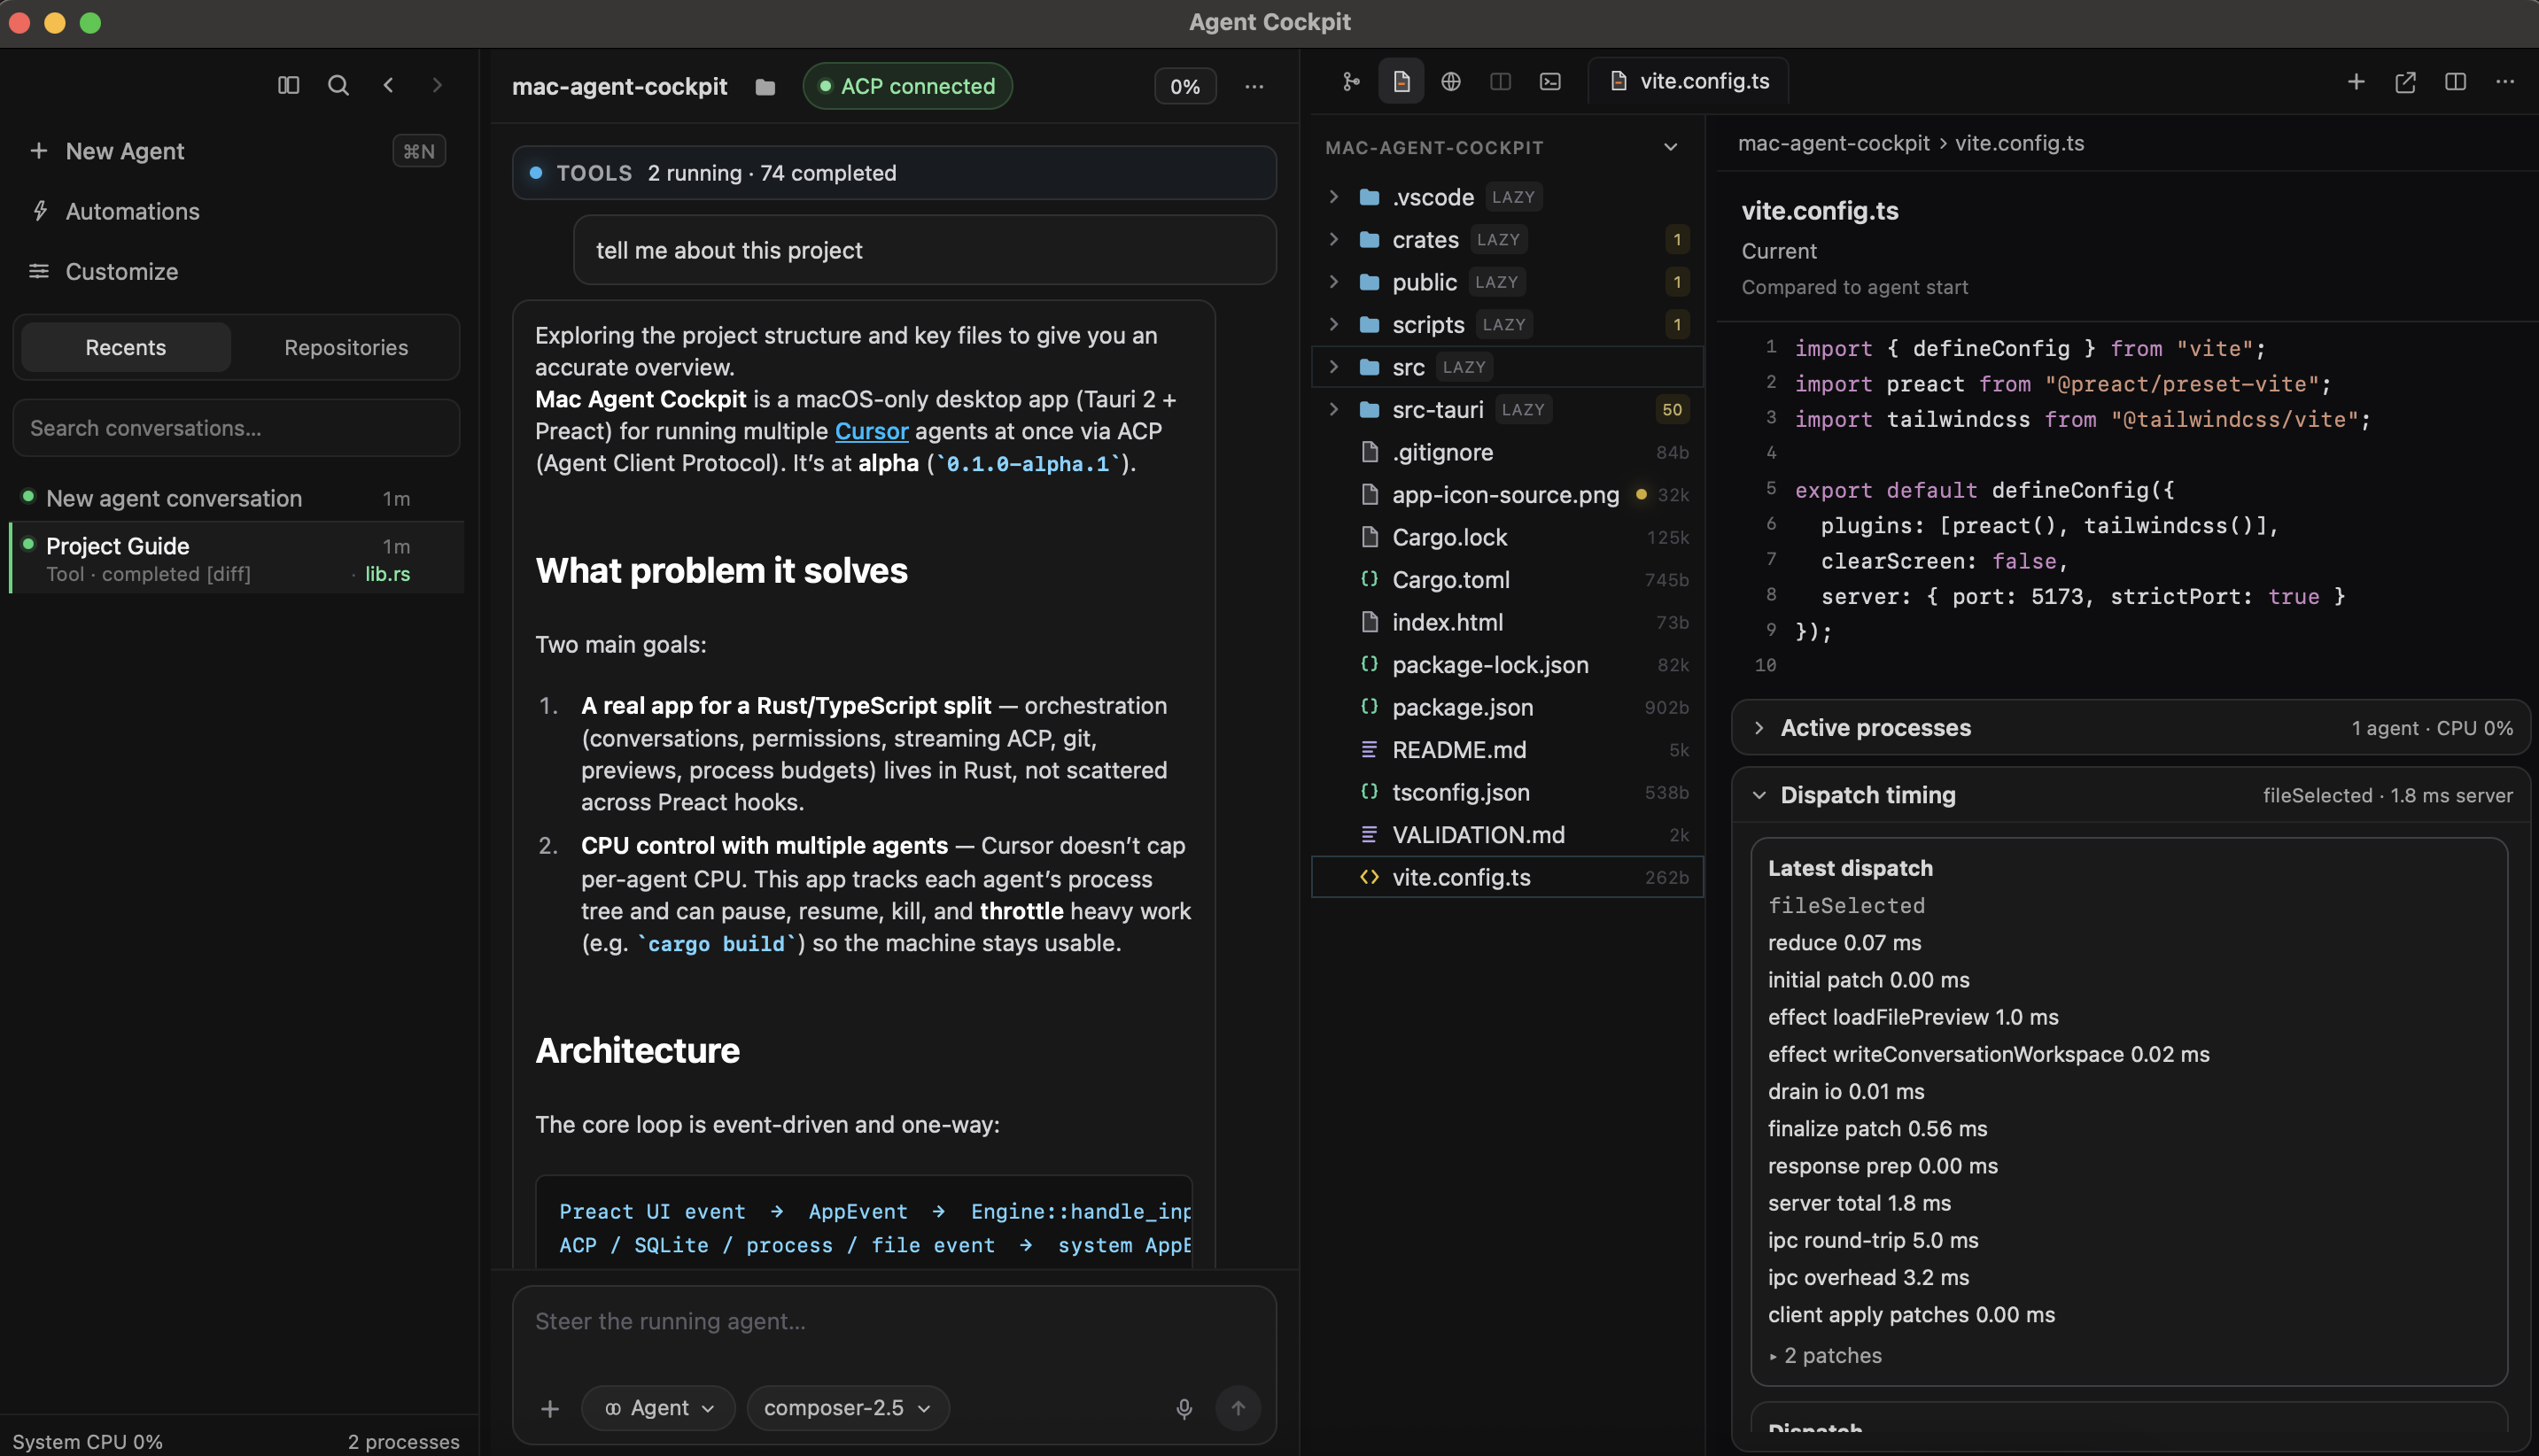Click the Cargo.toml braces icon

coord(1369,579)
